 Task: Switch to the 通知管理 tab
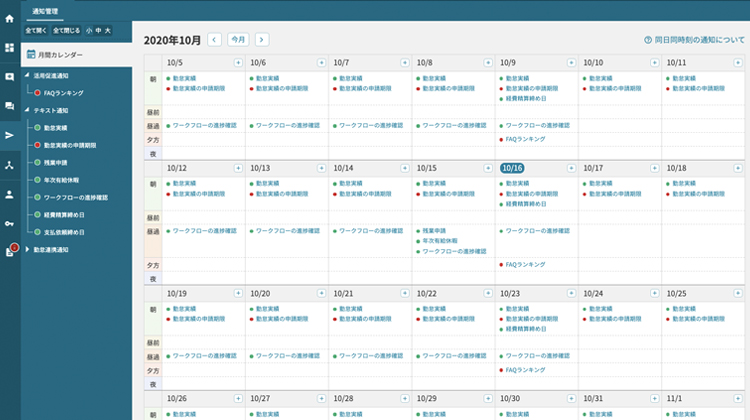[x=45, y=11]
